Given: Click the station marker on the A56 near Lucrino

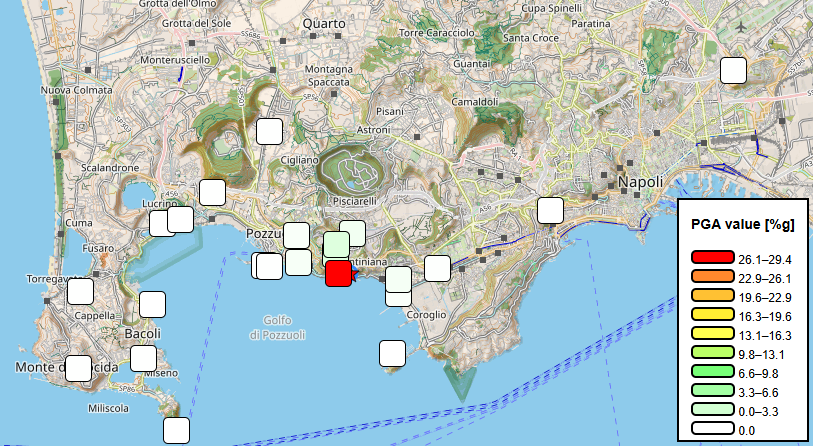Looking at the screenshot, I should [x=213, y=192].
